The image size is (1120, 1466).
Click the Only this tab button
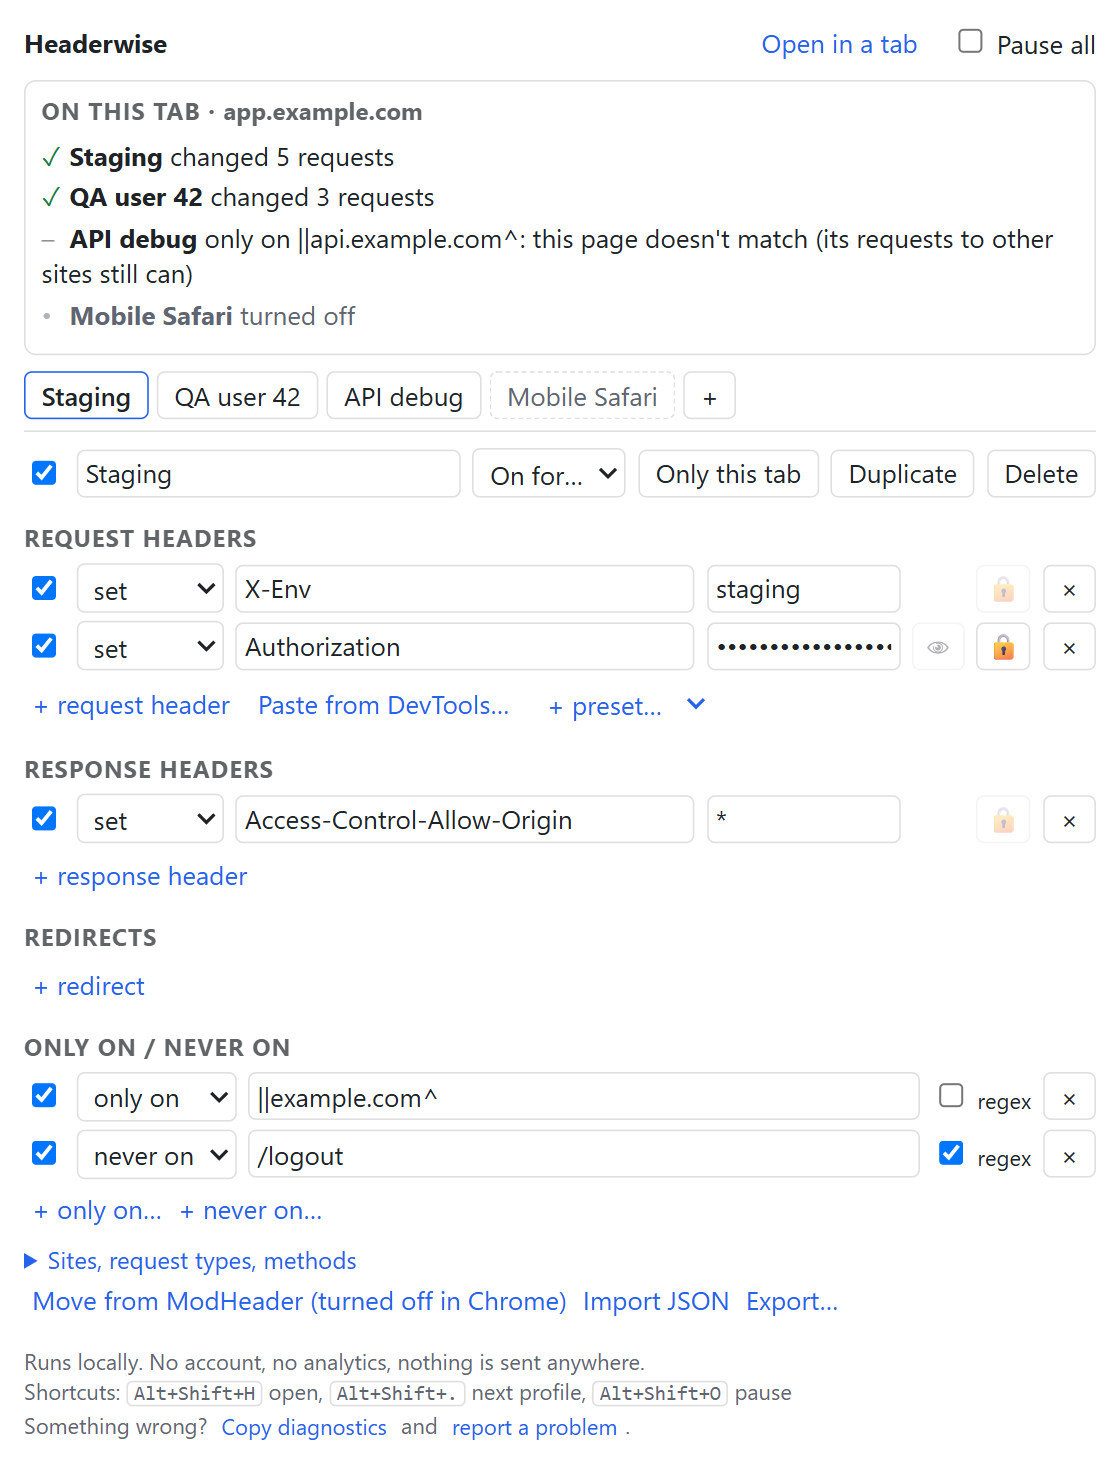728,474
